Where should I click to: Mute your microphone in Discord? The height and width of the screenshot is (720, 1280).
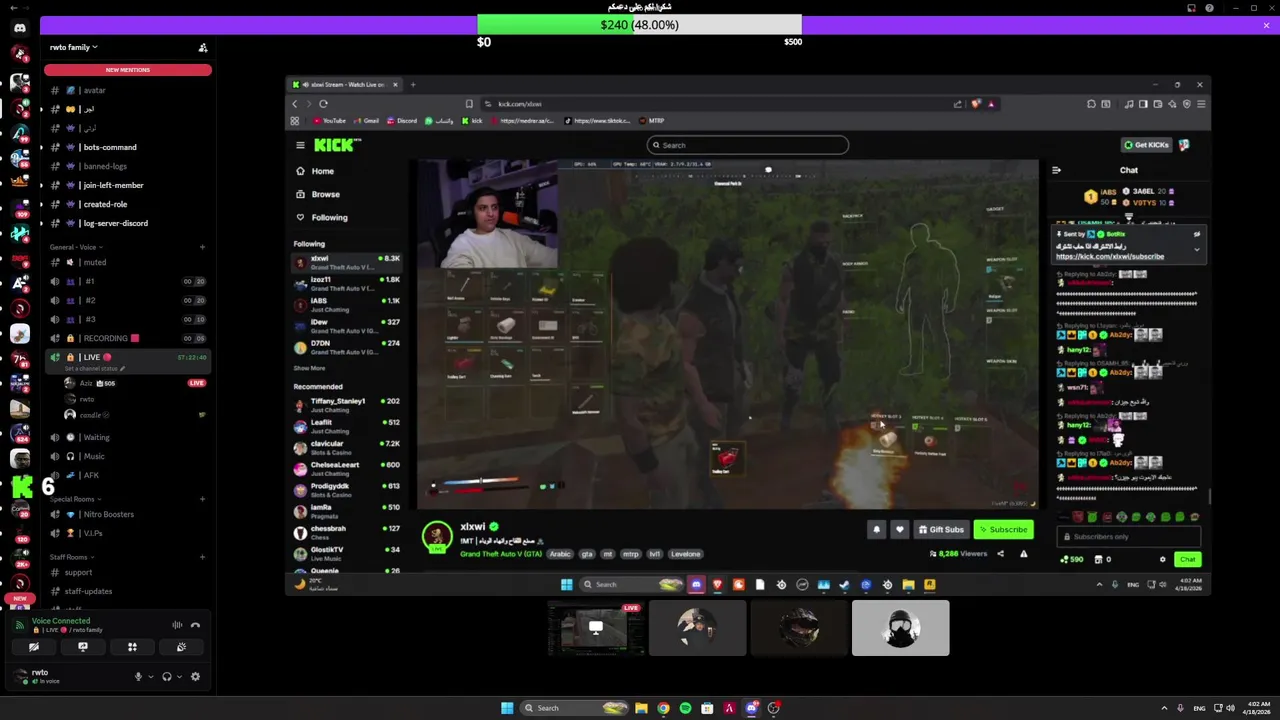click(x=138, y=677)
